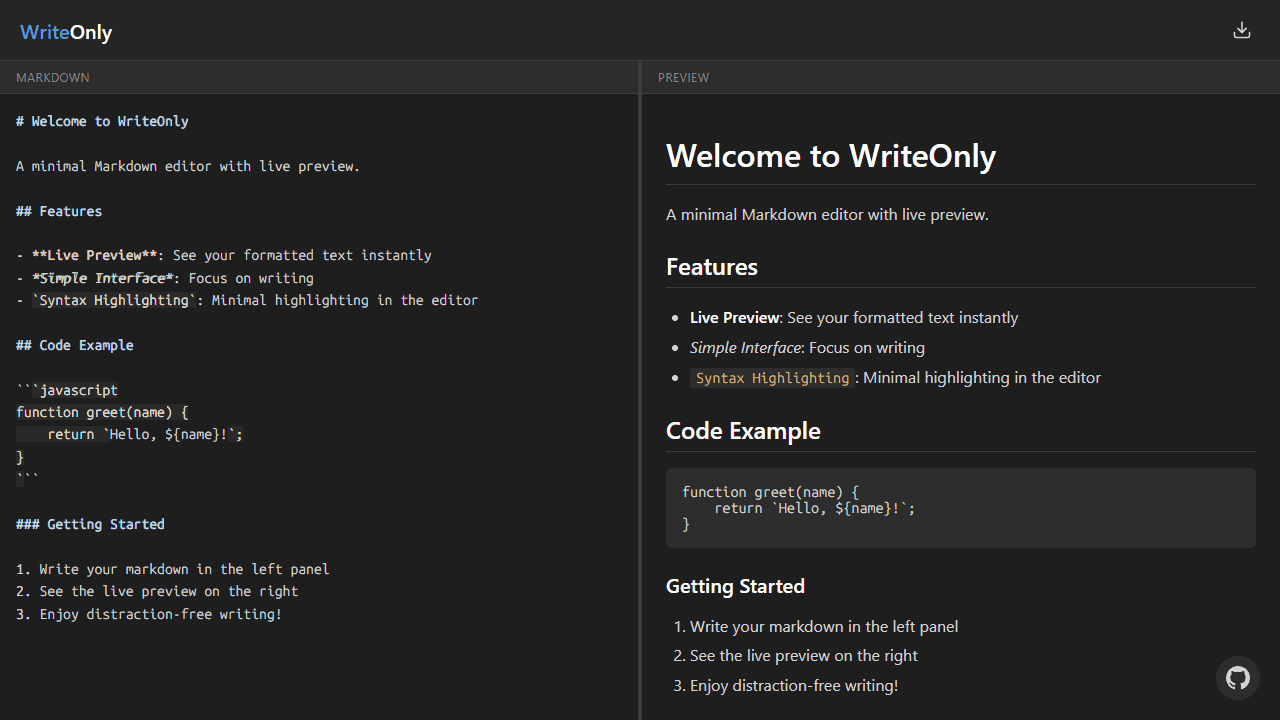Click the 'Syntax Highlighting' inline code in preview
Image resolution: width=1280 pixels, height=720 pixels.
(772, 378)
